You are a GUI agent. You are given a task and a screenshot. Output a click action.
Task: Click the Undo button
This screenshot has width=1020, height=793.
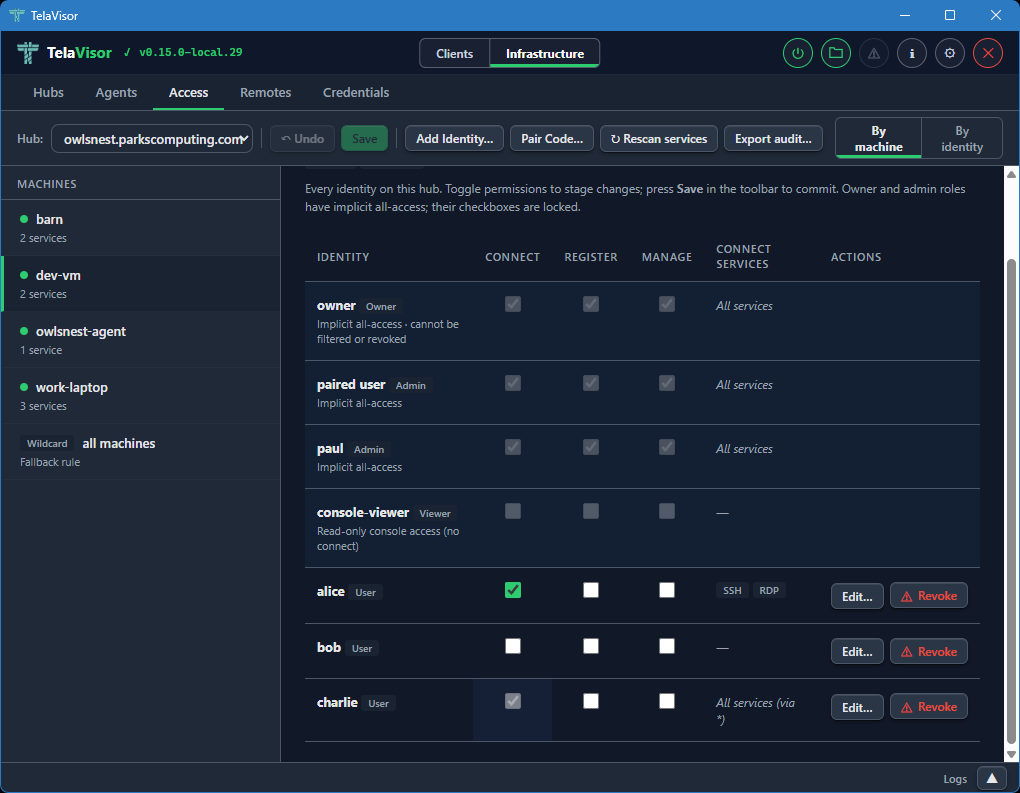coord(302,139)
